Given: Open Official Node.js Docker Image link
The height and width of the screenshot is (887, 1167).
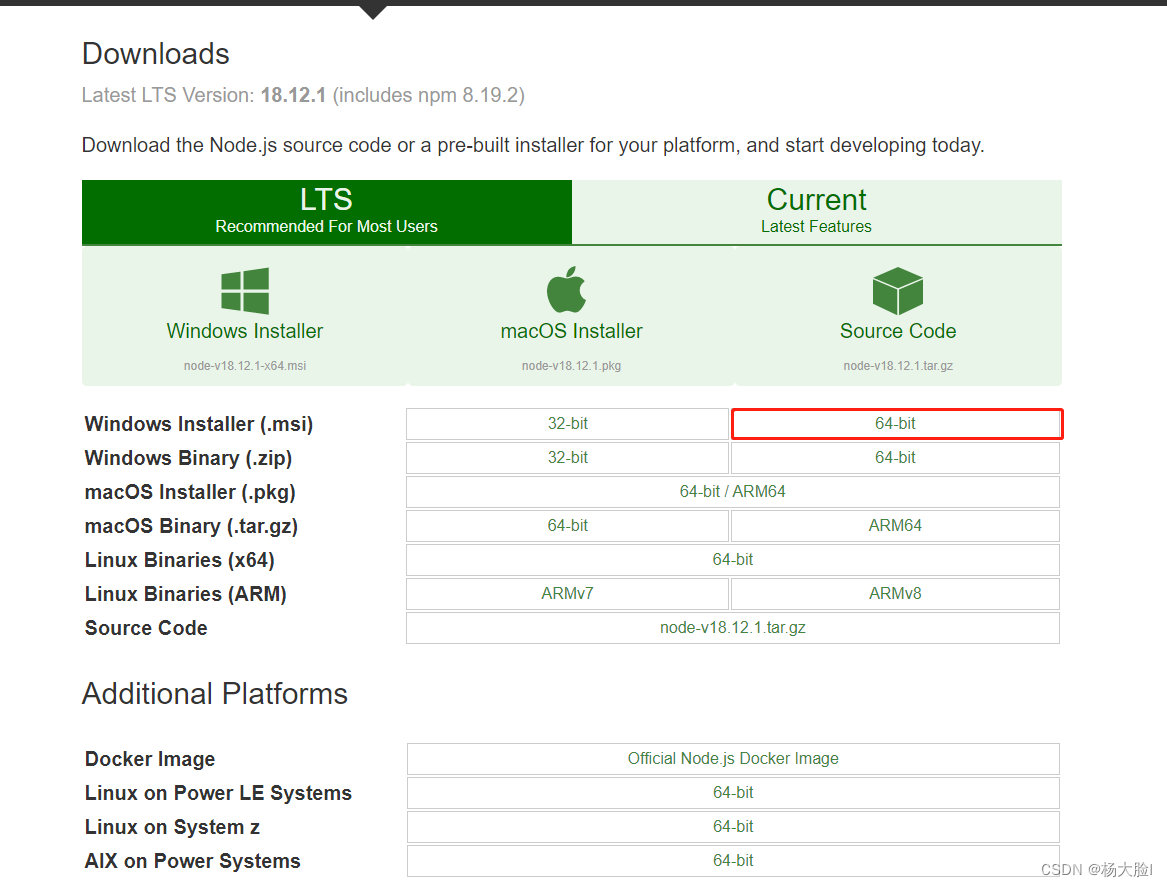Looking at the screenshot, I should coord(733,759).
